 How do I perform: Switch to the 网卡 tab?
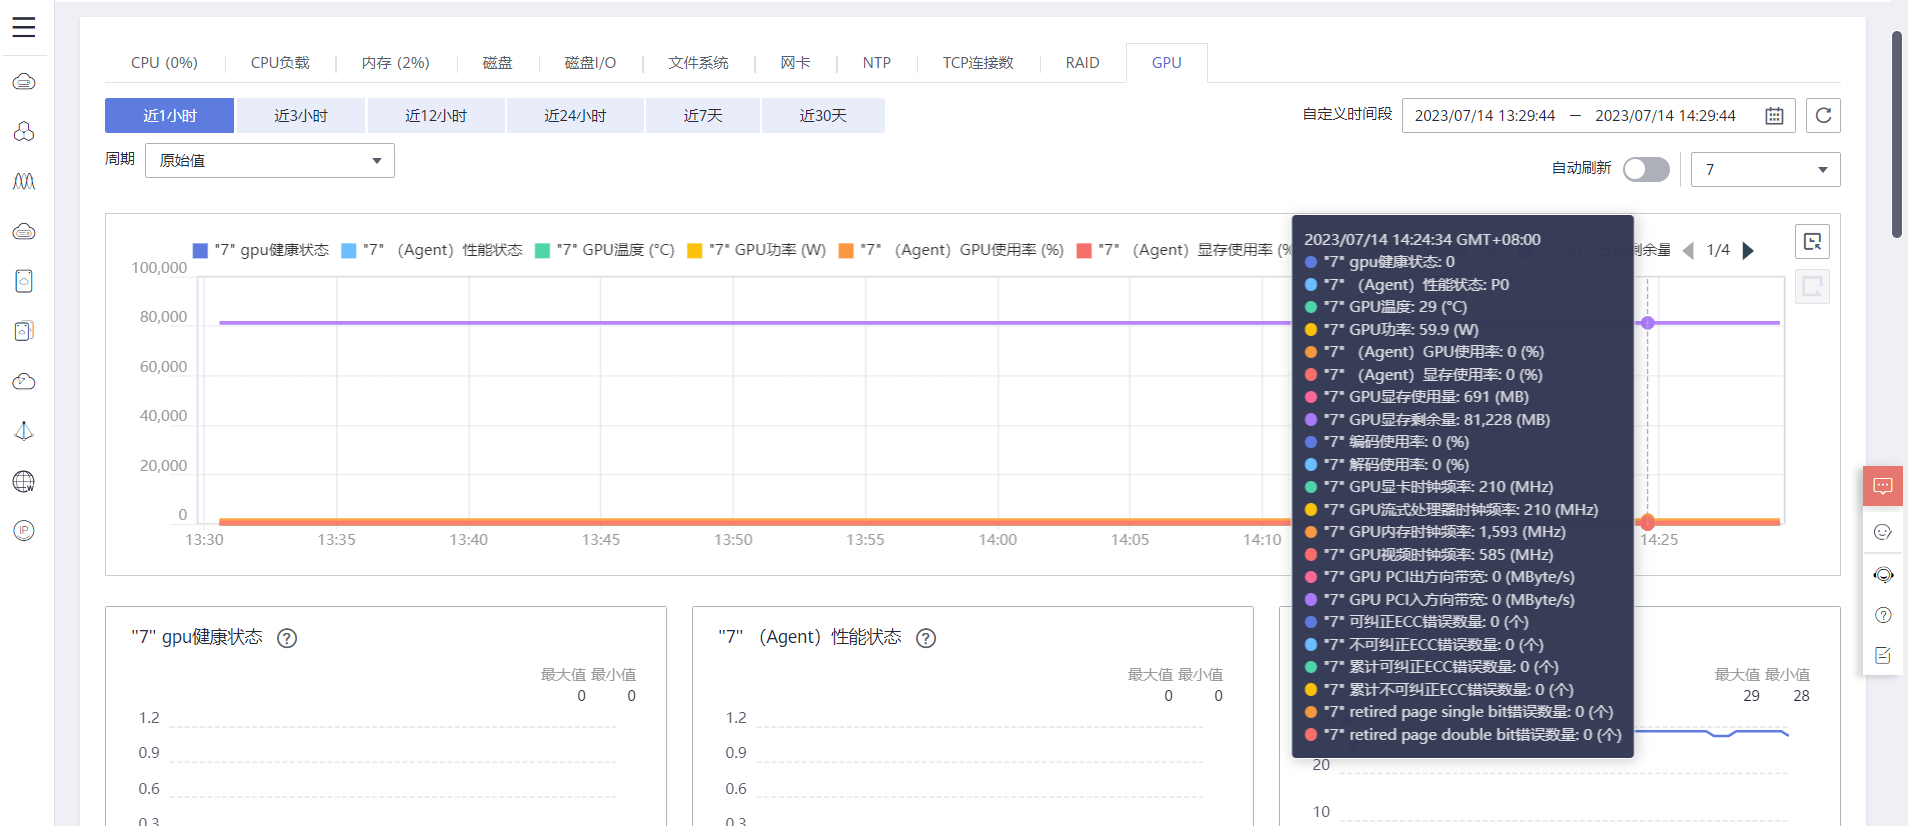[x=795, y=62]
